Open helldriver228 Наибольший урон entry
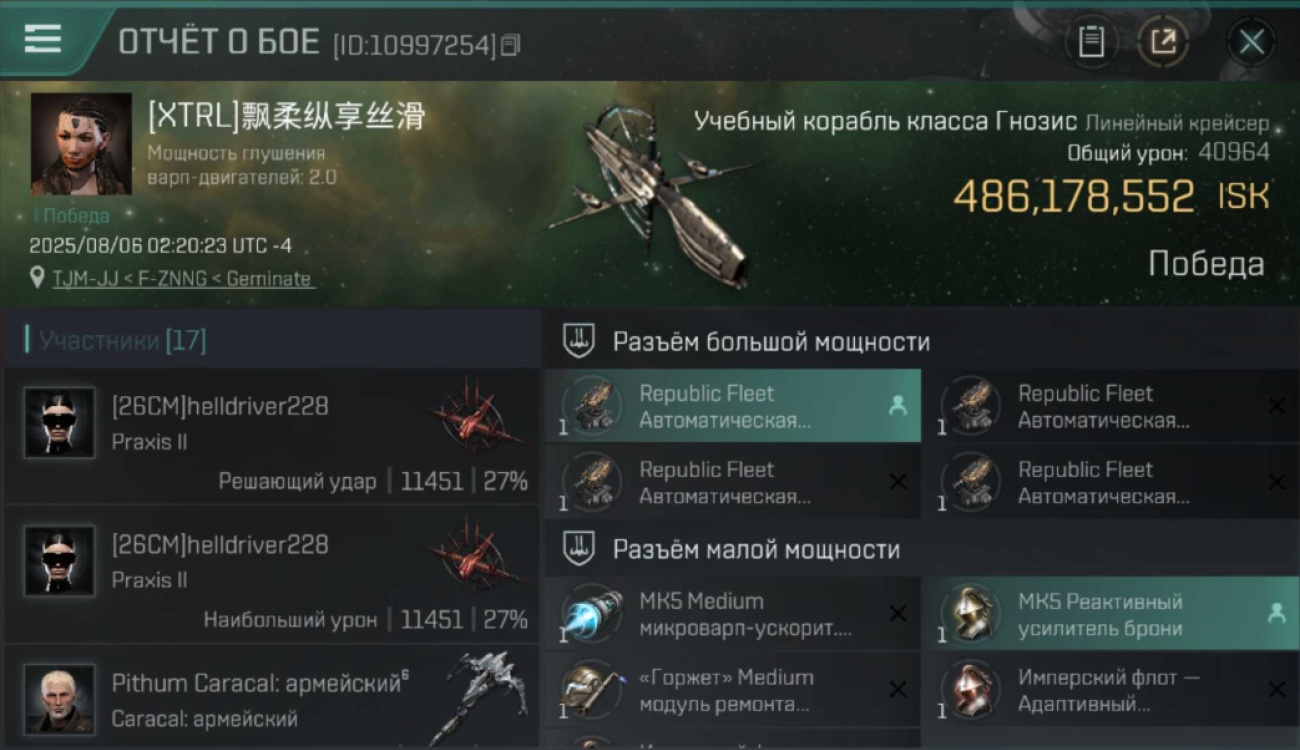Screen dimensions: 1300x750 (272, 574)
